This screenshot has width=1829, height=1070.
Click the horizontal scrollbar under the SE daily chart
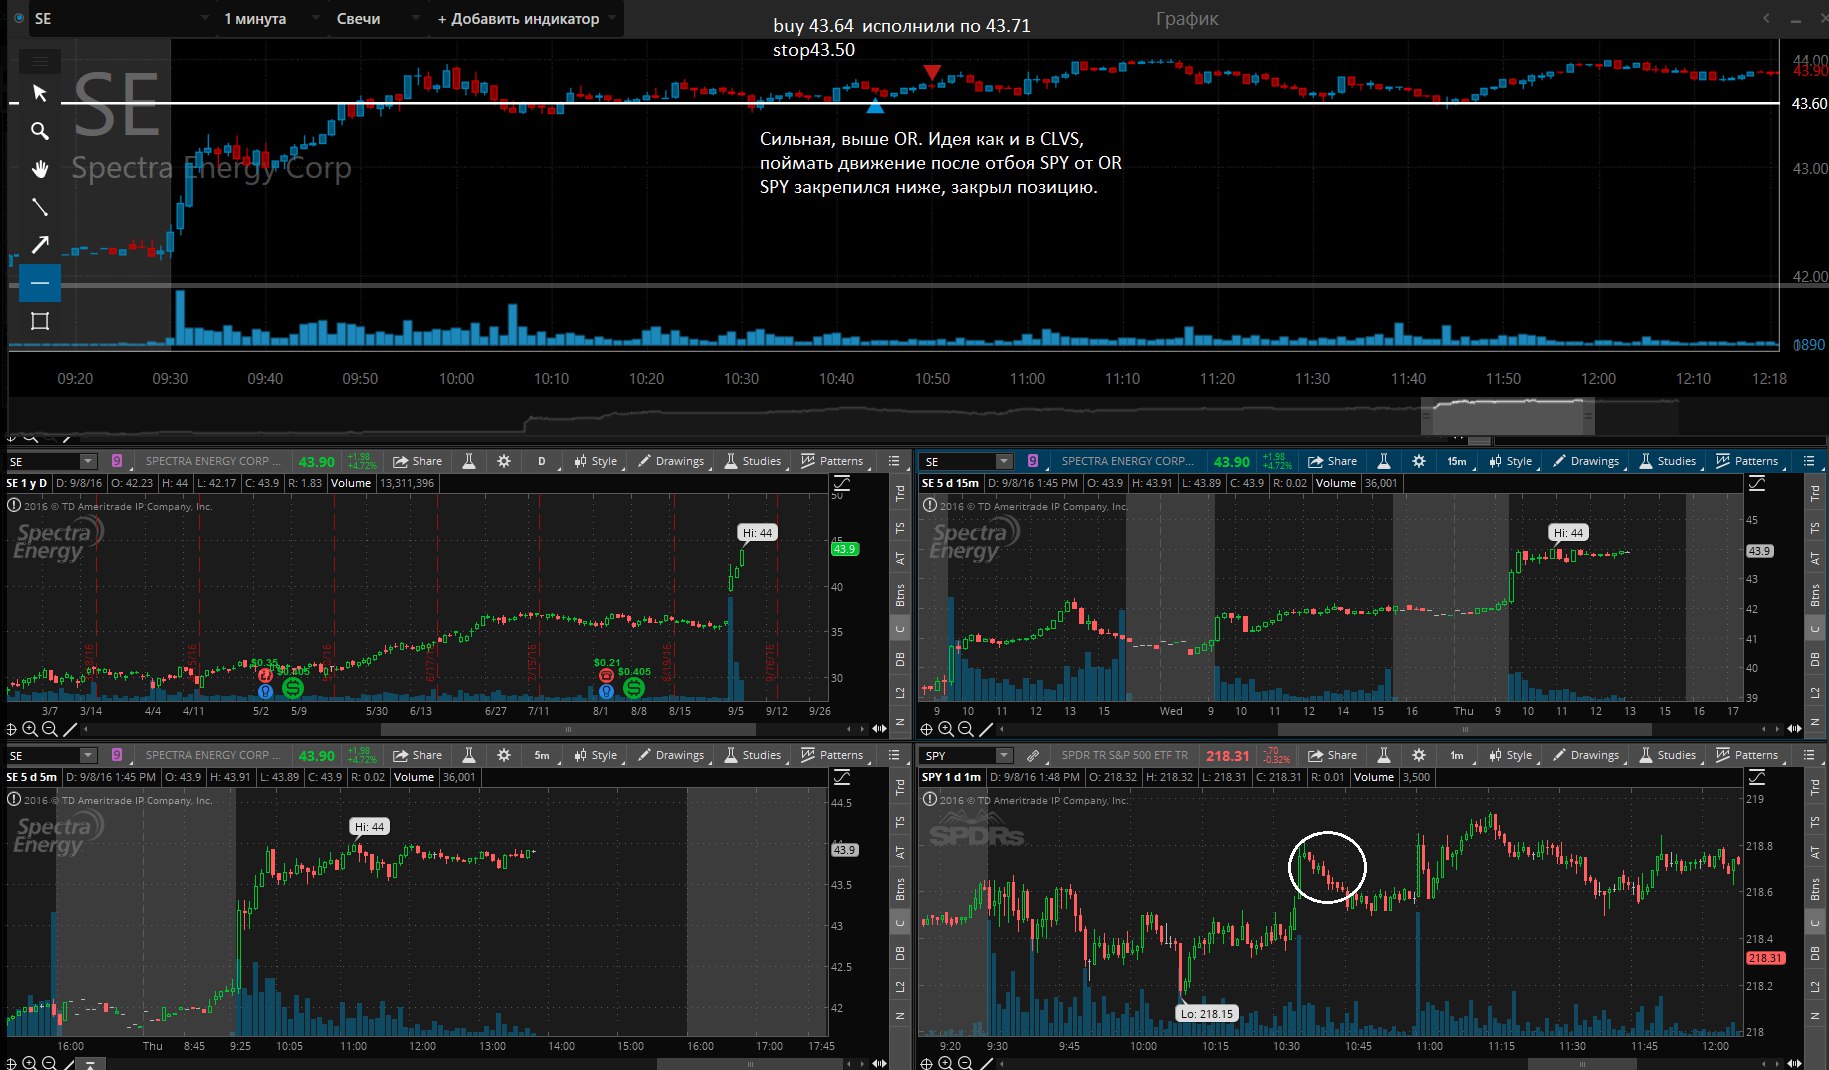click(568, 729)
